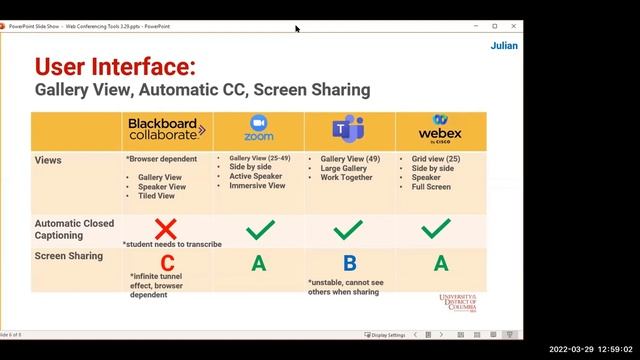640x360 pixels.
Task: Click the green checkmark in Webex column
Action: click(436, 229)
